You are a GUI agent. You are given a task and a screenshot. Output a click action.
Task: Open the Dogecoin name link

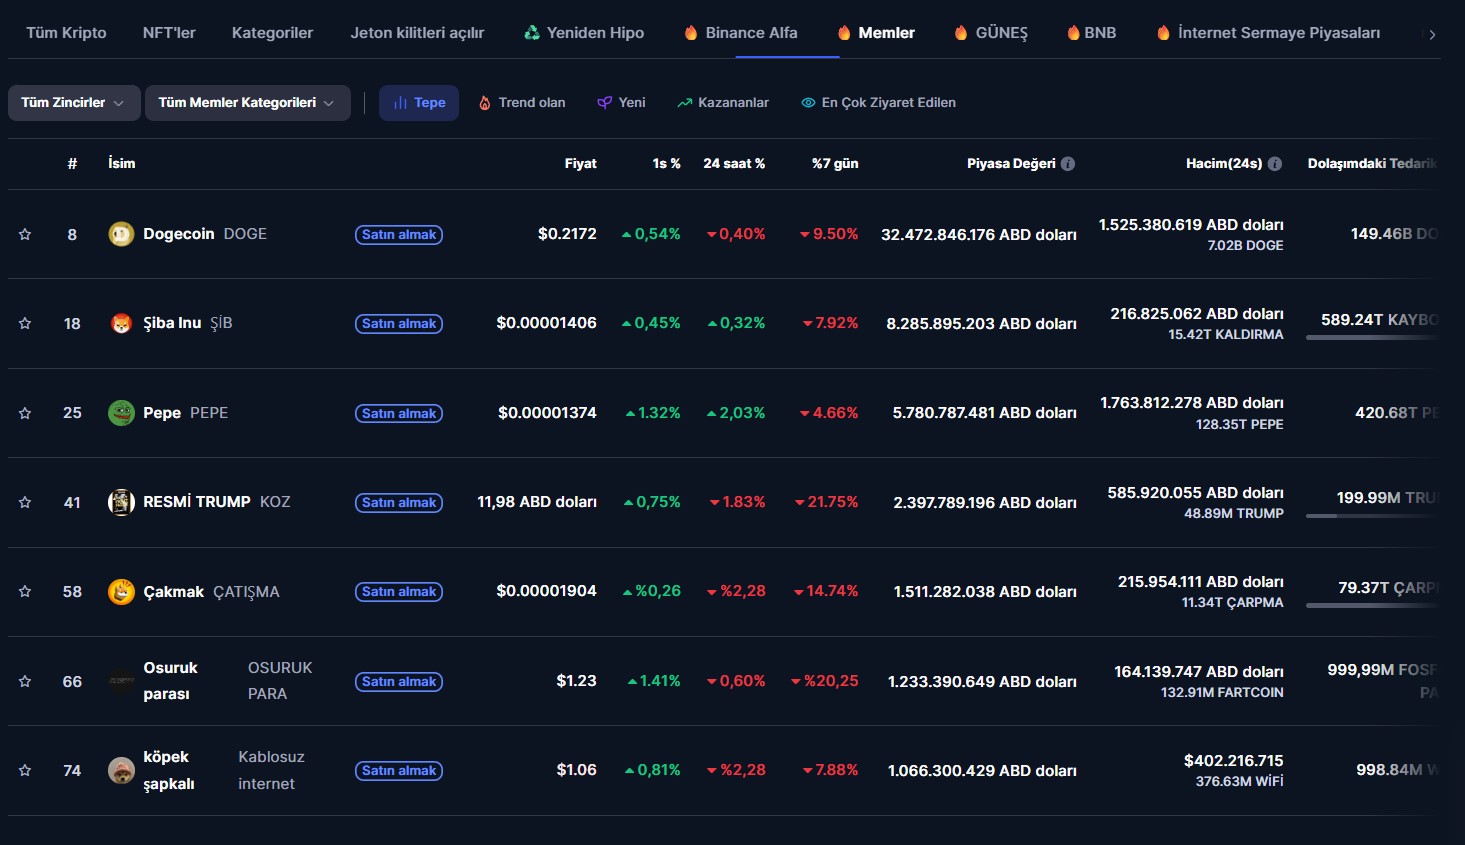click(179, 234)
